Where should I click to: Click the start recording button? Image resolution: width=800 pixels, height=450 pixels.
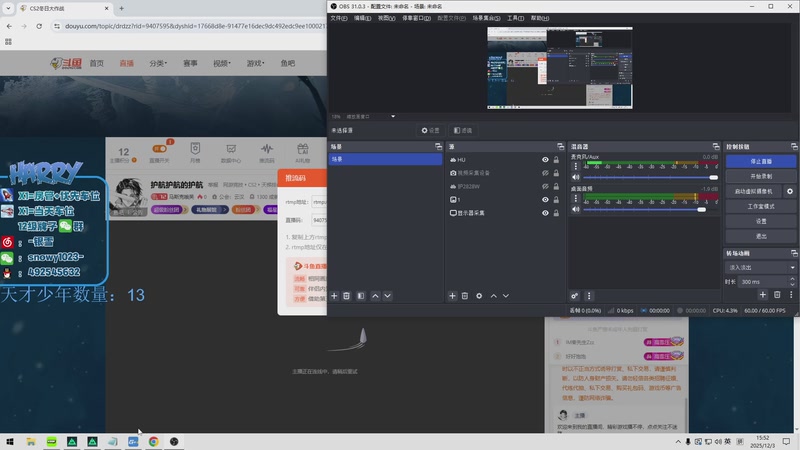coord(761,176)
